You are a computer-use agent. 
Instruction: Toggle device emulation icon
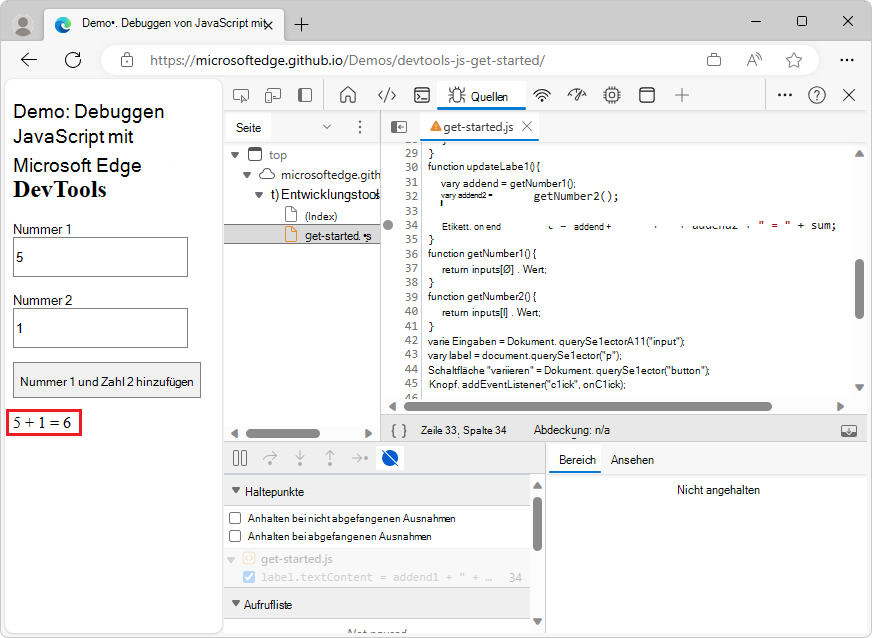click(273, 96)
